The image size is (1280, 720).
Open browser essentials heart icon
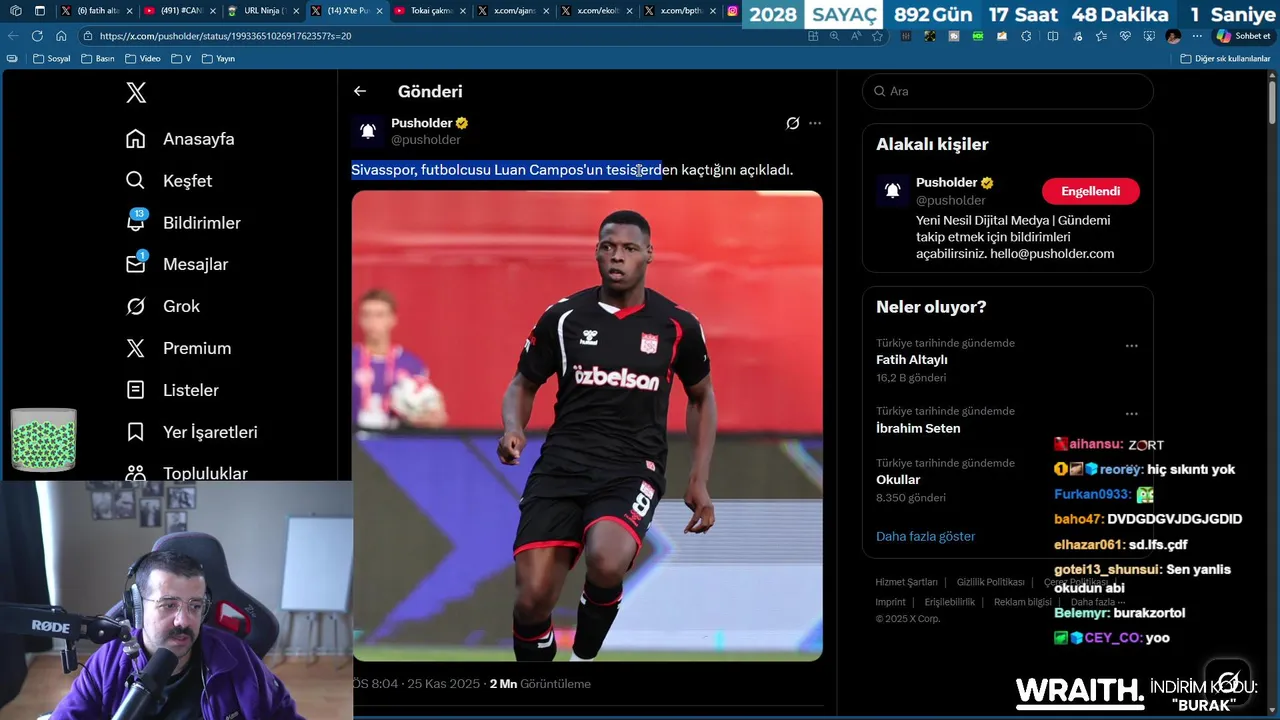(x=1125, y=36)
